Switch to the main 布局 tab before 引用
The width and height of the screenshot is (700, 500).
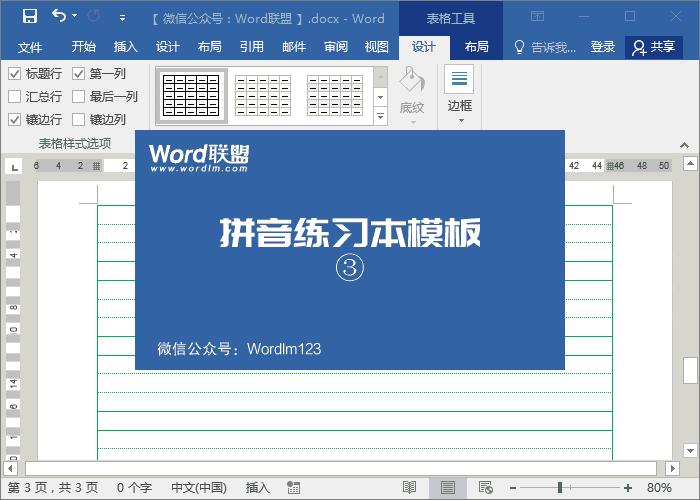pyautogui.click(x=209, y=47)
